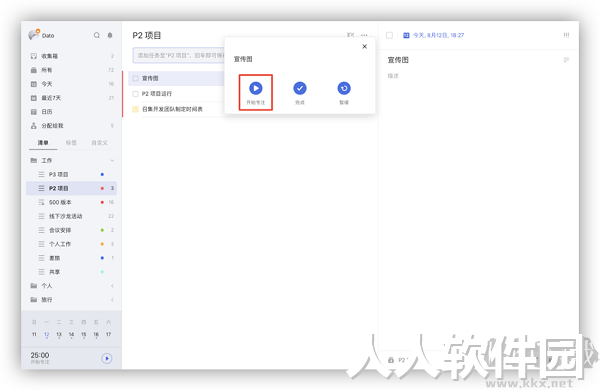Screen dimensions: 600x390
Task: Edit the 宣传图 title in detail pane
Action: pos(398,60)
